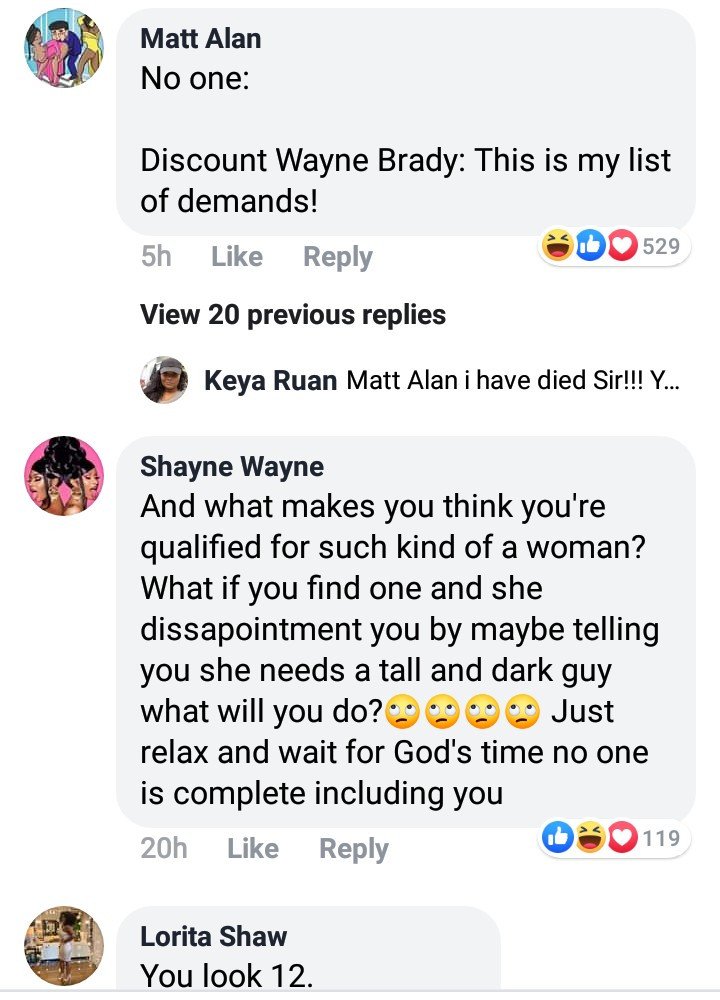
Task: Reply to Matt Alan's comment
Action: click(337, 257)
